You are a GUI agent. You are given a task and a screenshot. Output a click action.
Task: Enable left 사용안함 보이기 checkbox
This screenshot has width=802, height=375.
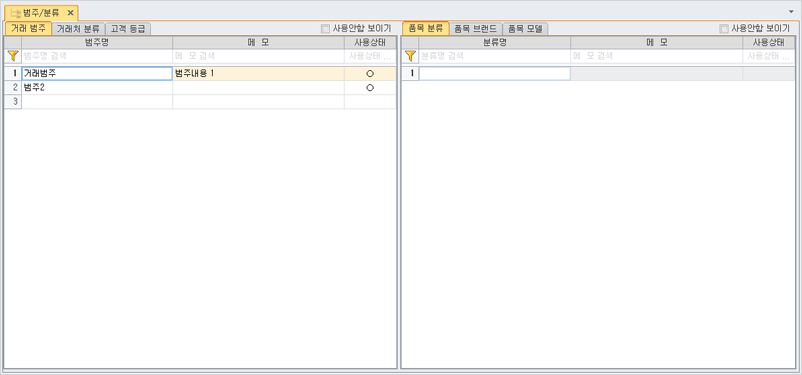(325, 29)
